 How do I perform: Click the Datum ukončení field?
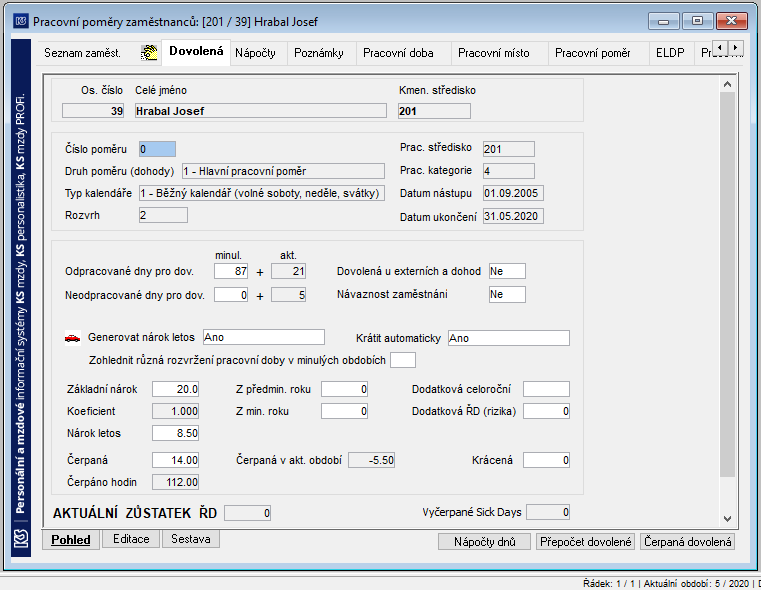pos(513,216)
